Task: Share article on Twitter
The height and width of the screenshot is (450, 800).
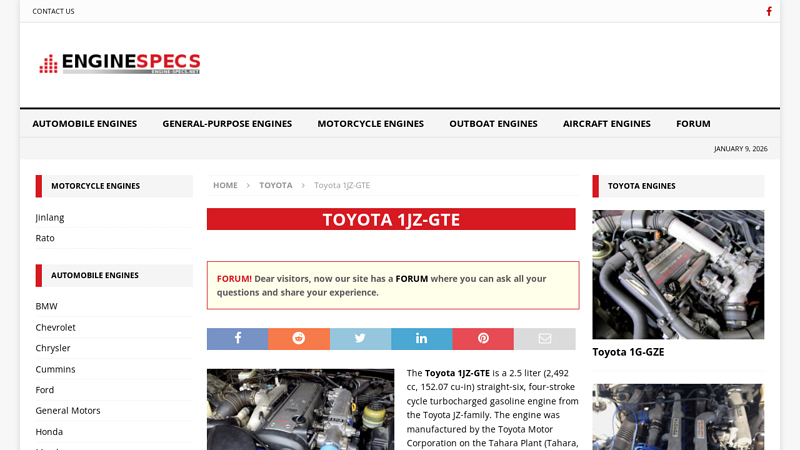Action: point(360,339)
